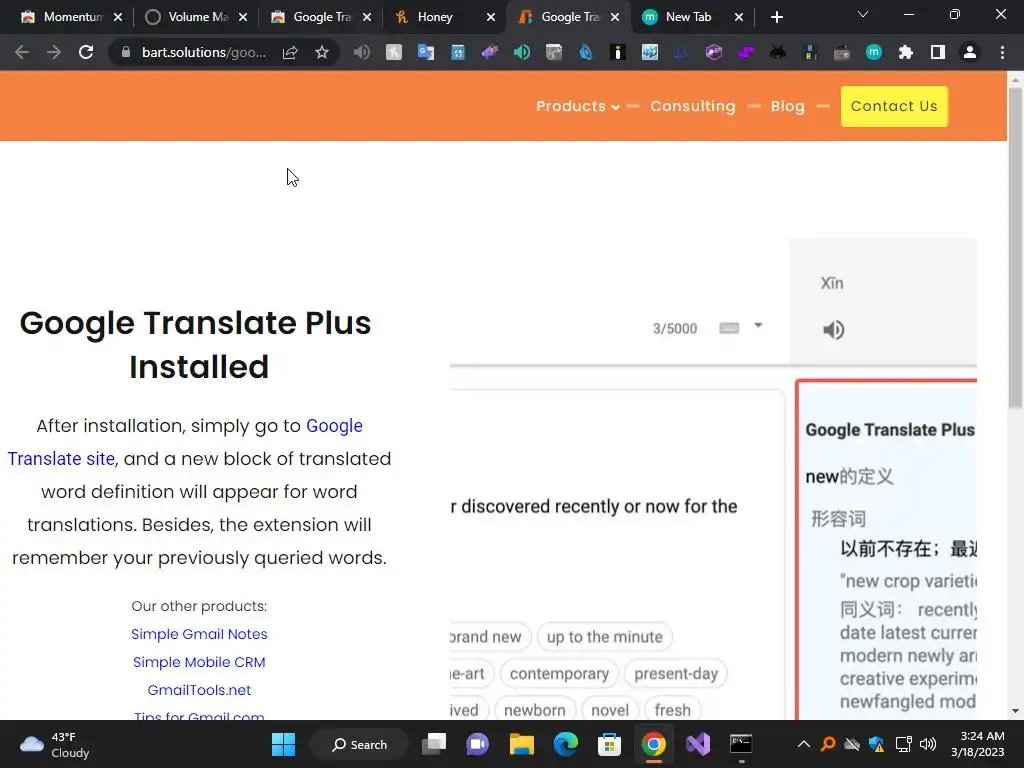This screenshot has width=1024, height=768.
Task: Click the purple hexagon extension icon
Action: coord(714,52)
